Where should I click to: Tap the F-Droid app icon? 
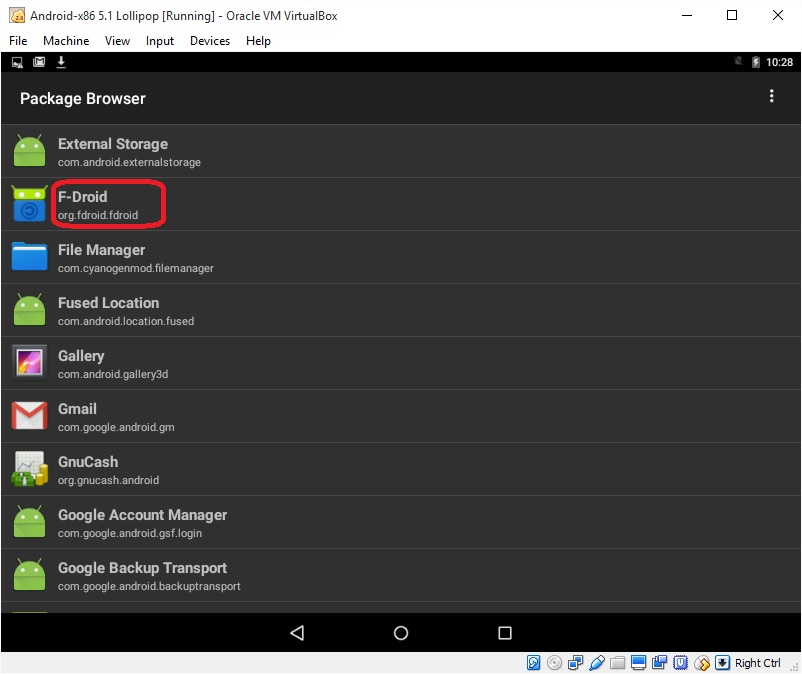(29, 204)
